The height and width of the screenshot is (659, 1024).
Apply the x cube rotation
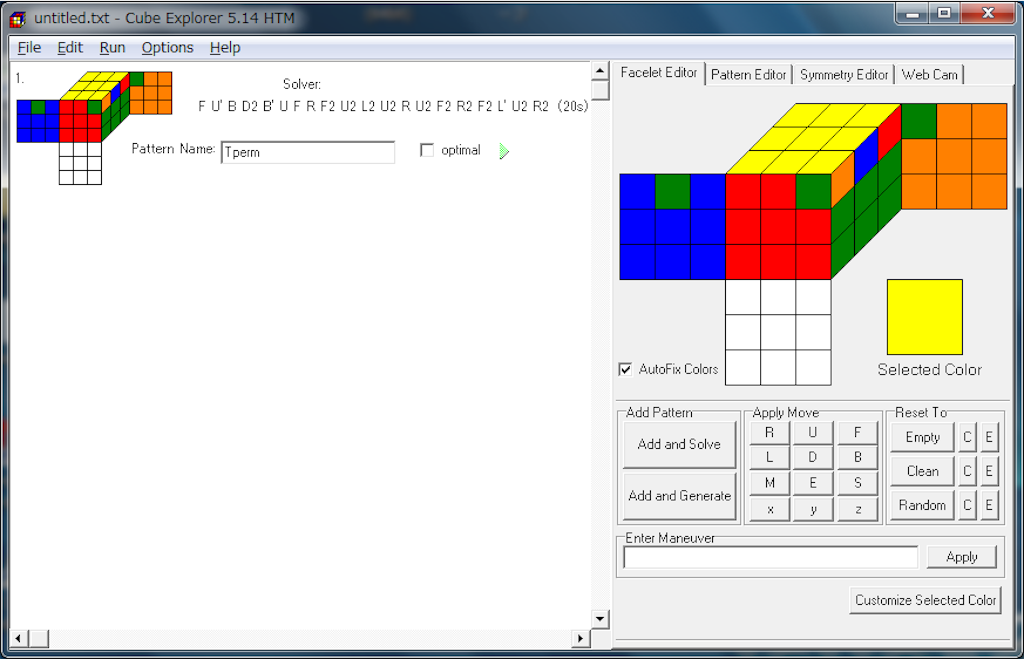769,509
